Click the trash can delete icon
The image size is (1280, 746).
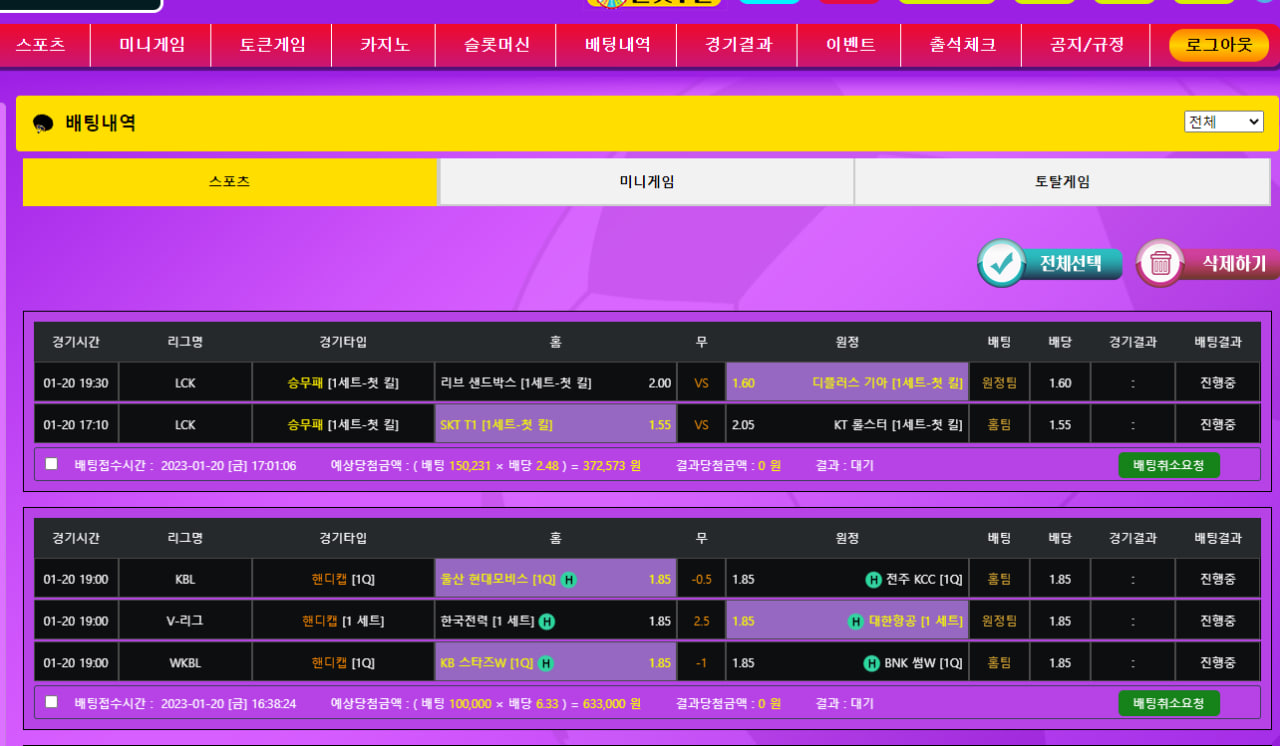pos(1160,263)
